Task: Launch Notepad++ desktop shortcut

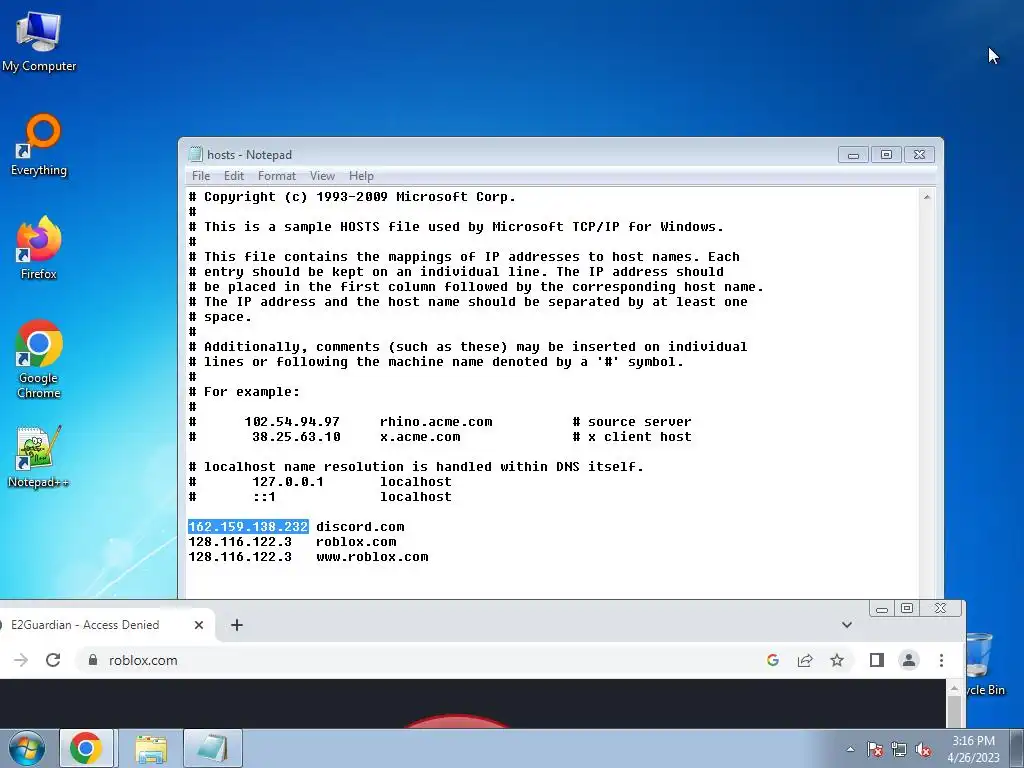Action: (x=38, y=456)
